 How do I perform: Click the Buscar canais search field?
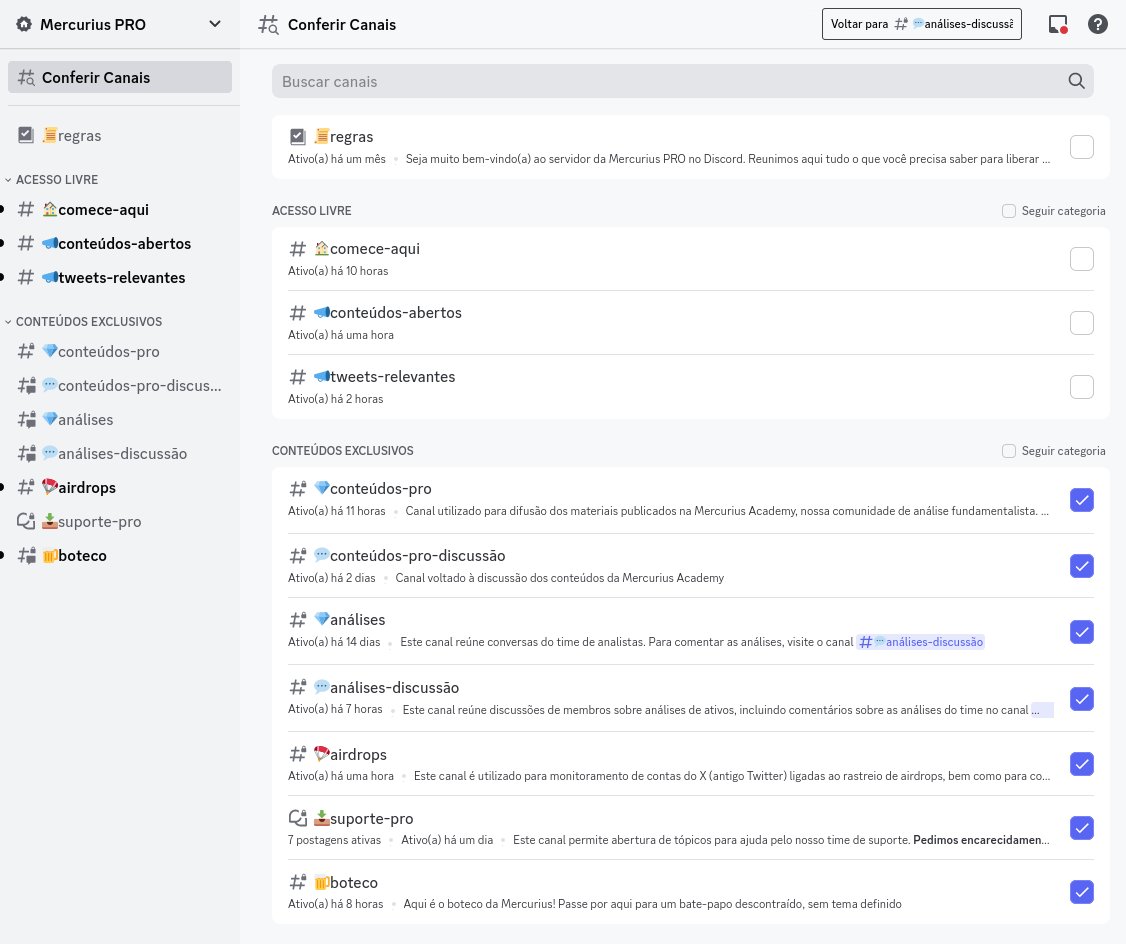682,81
